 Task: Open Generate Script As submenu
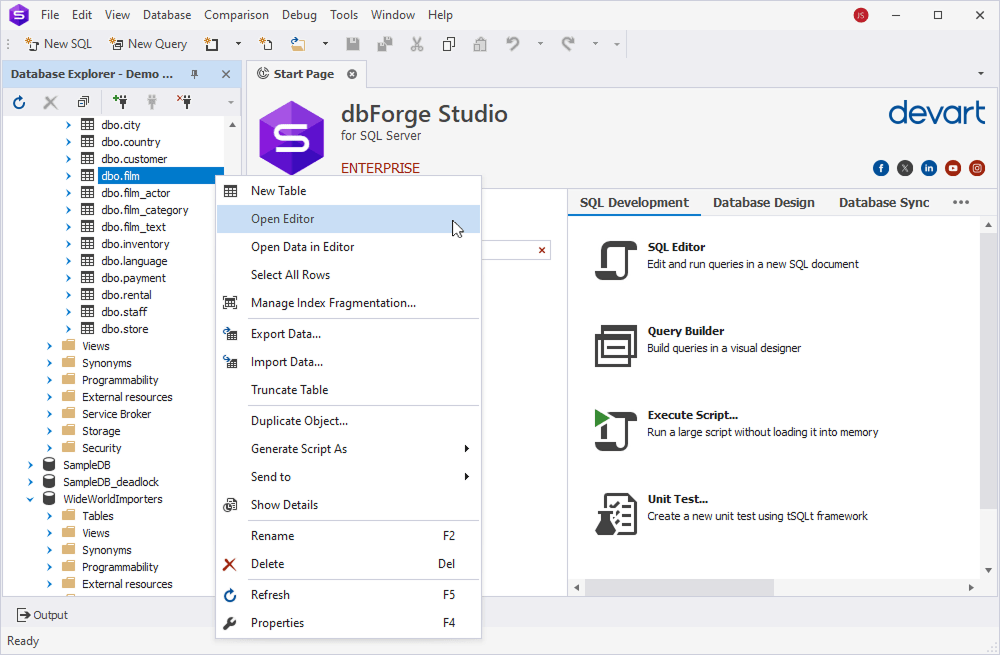(348, 449)
